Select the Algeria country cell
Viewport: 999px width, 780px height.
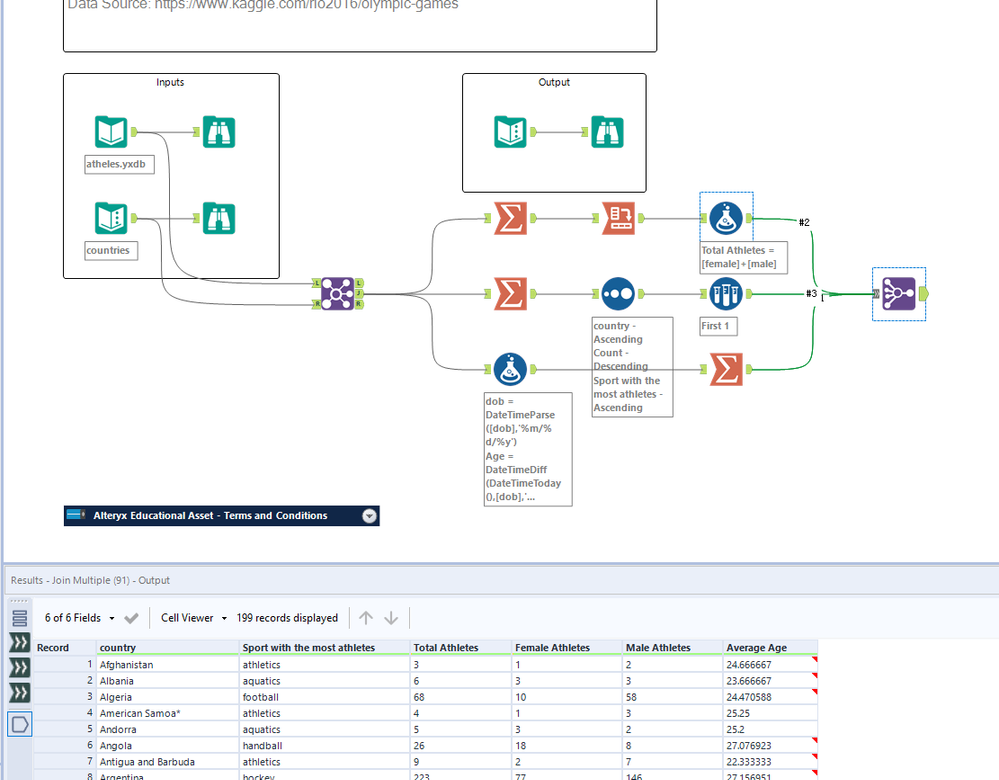point(168,697)
